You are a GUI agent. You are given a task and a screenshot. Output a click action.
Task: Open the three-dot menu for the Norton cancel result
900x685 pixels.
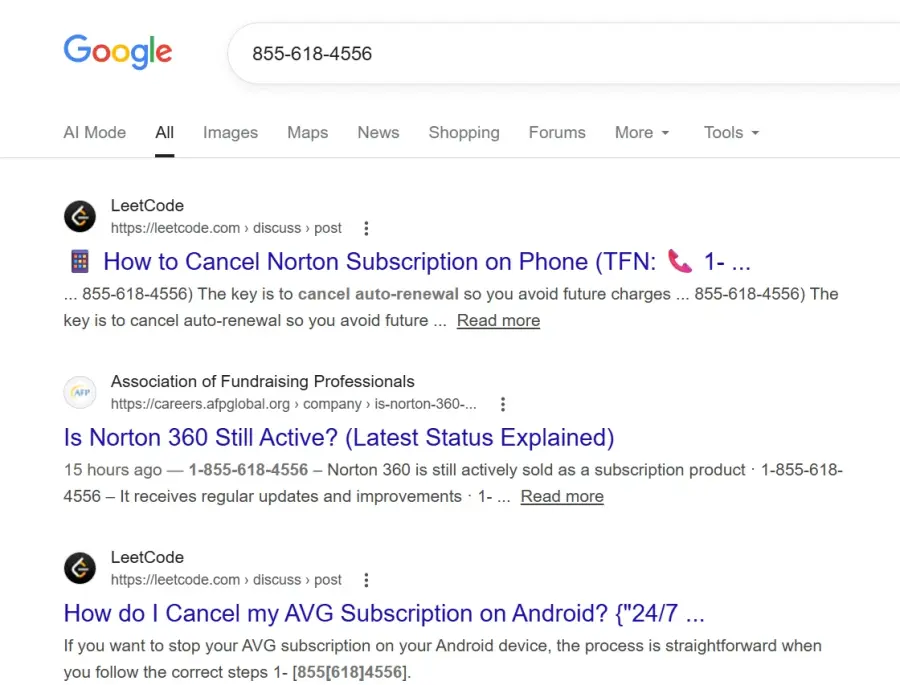coord(366,228)
